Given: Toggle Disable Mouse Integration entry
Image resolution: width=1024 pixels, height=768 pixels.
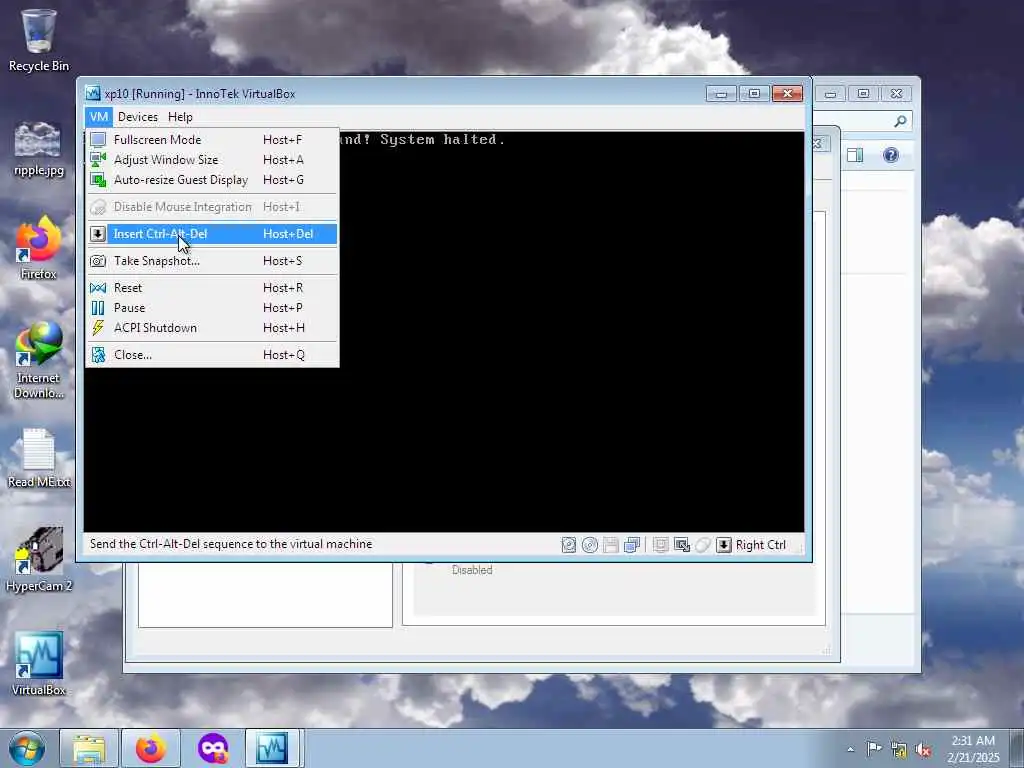Looking at the screenshot, I should point(212,207).
